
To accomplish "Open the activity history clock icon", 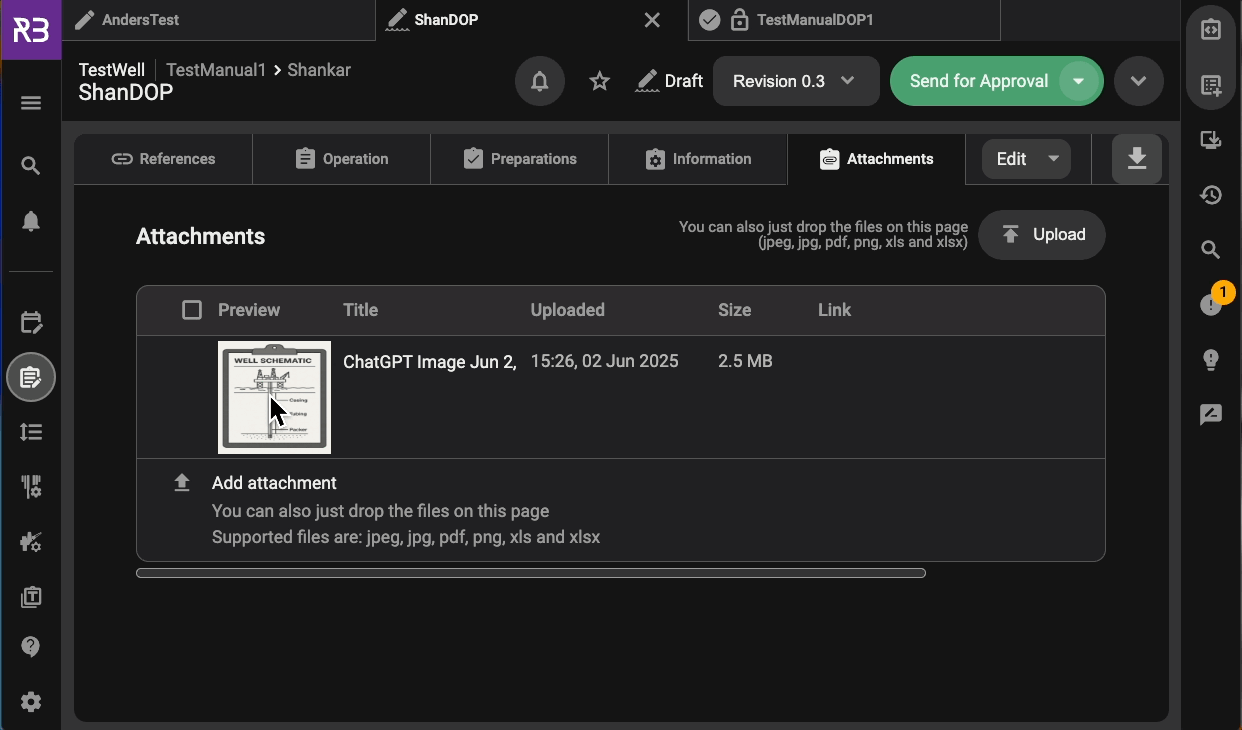I will point(1210,197).
